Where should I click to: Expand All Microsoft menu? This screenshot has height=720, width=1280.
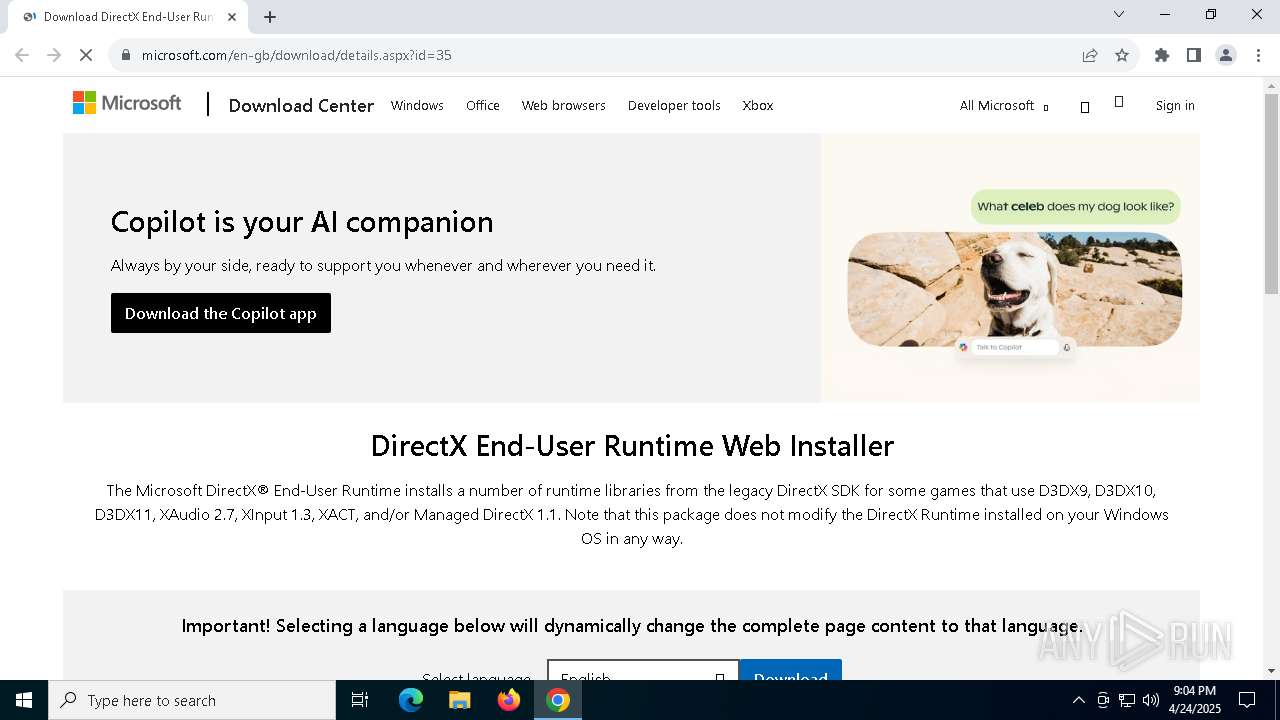tap(1004, 105)
